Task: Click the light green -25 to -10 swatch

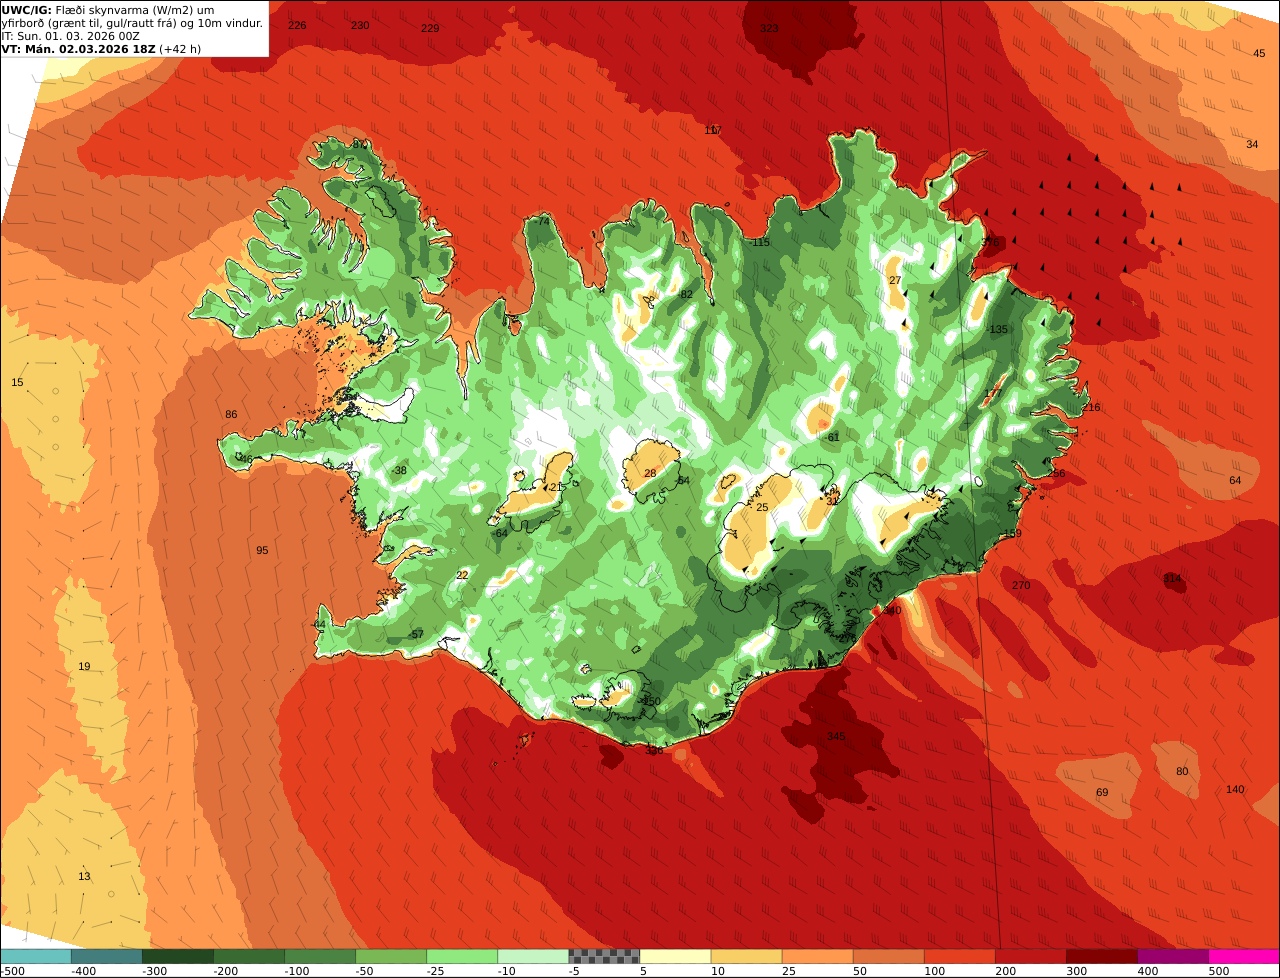Action: coord(462,956)
